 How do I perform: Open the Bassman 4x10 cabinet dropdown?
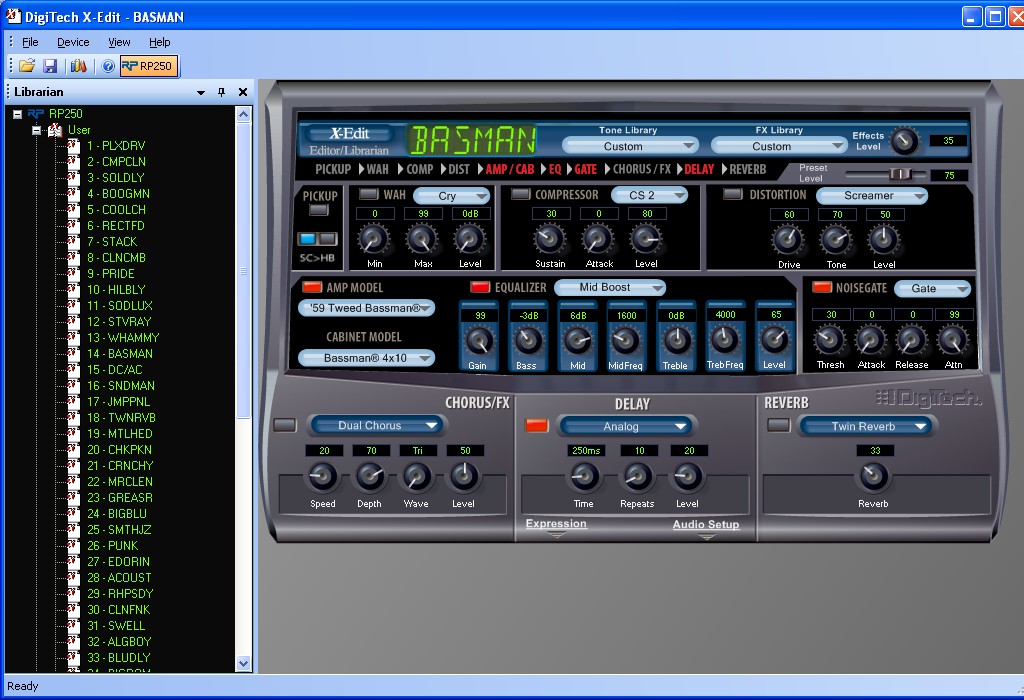[366, 358]
